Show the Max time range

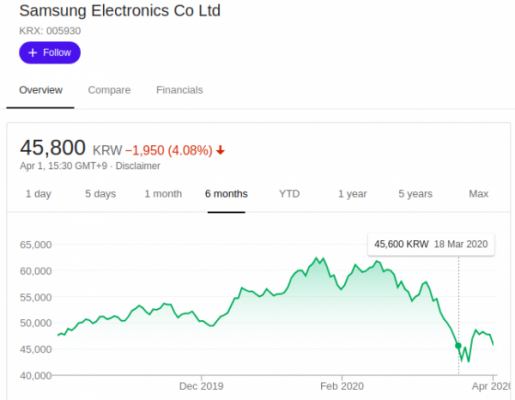(478, 194)
